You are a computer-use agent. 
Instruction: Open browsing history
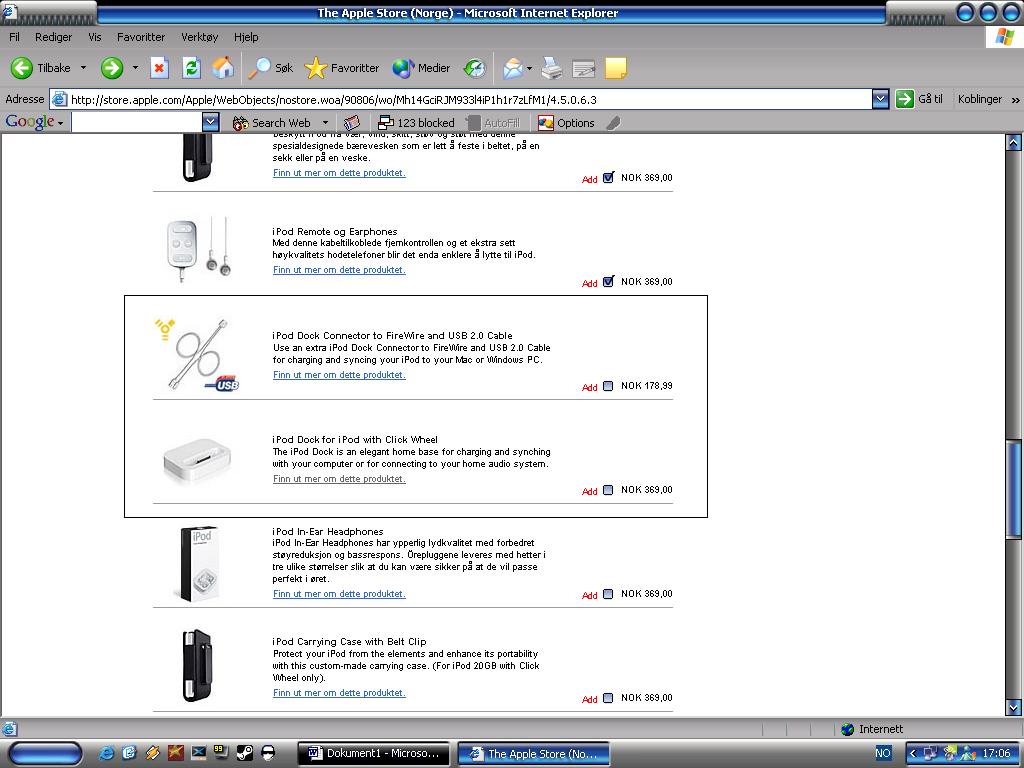(475, 68)
